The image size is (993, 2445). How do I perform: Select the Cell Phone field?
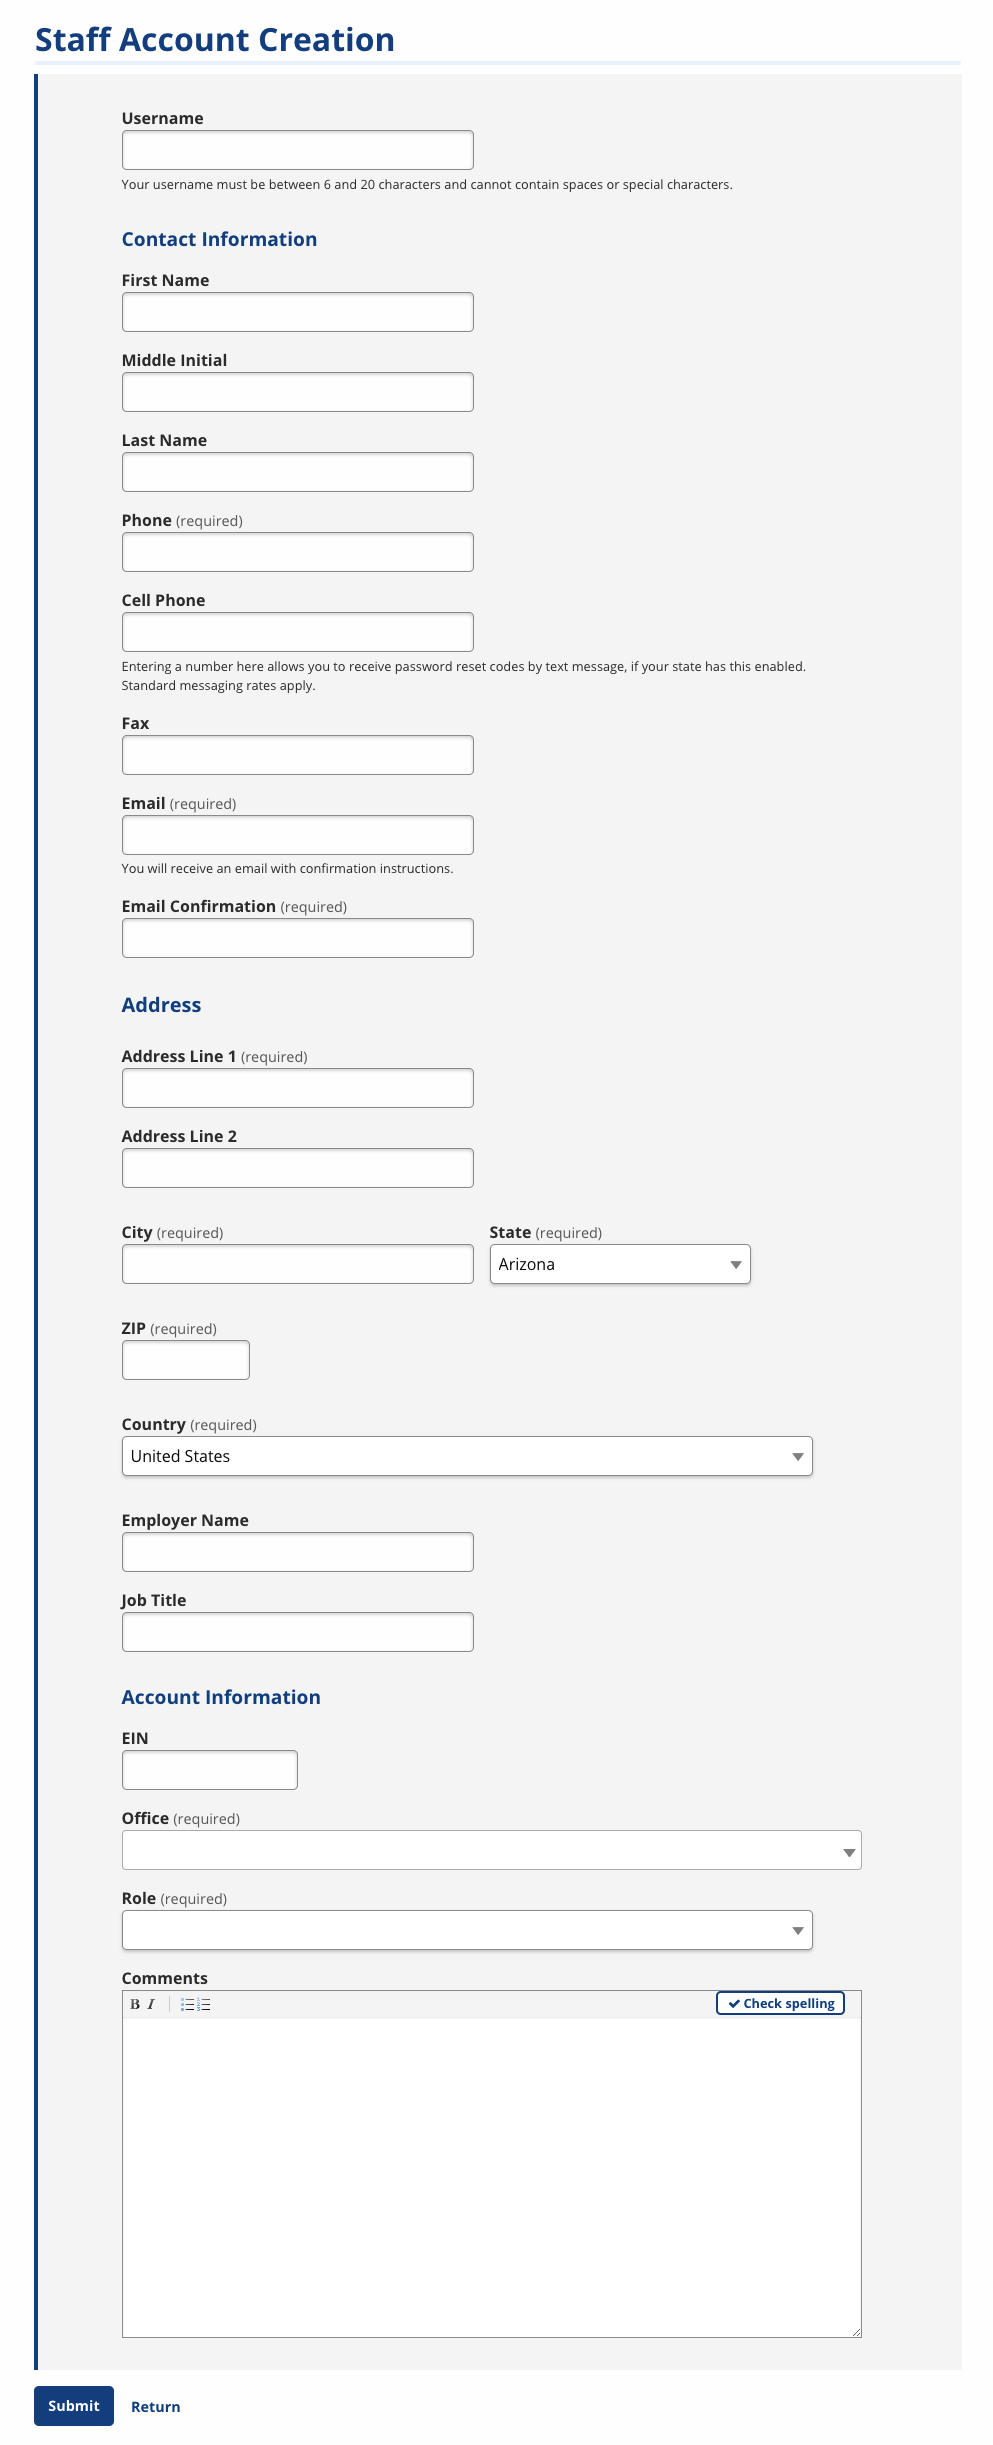point(297,631)
